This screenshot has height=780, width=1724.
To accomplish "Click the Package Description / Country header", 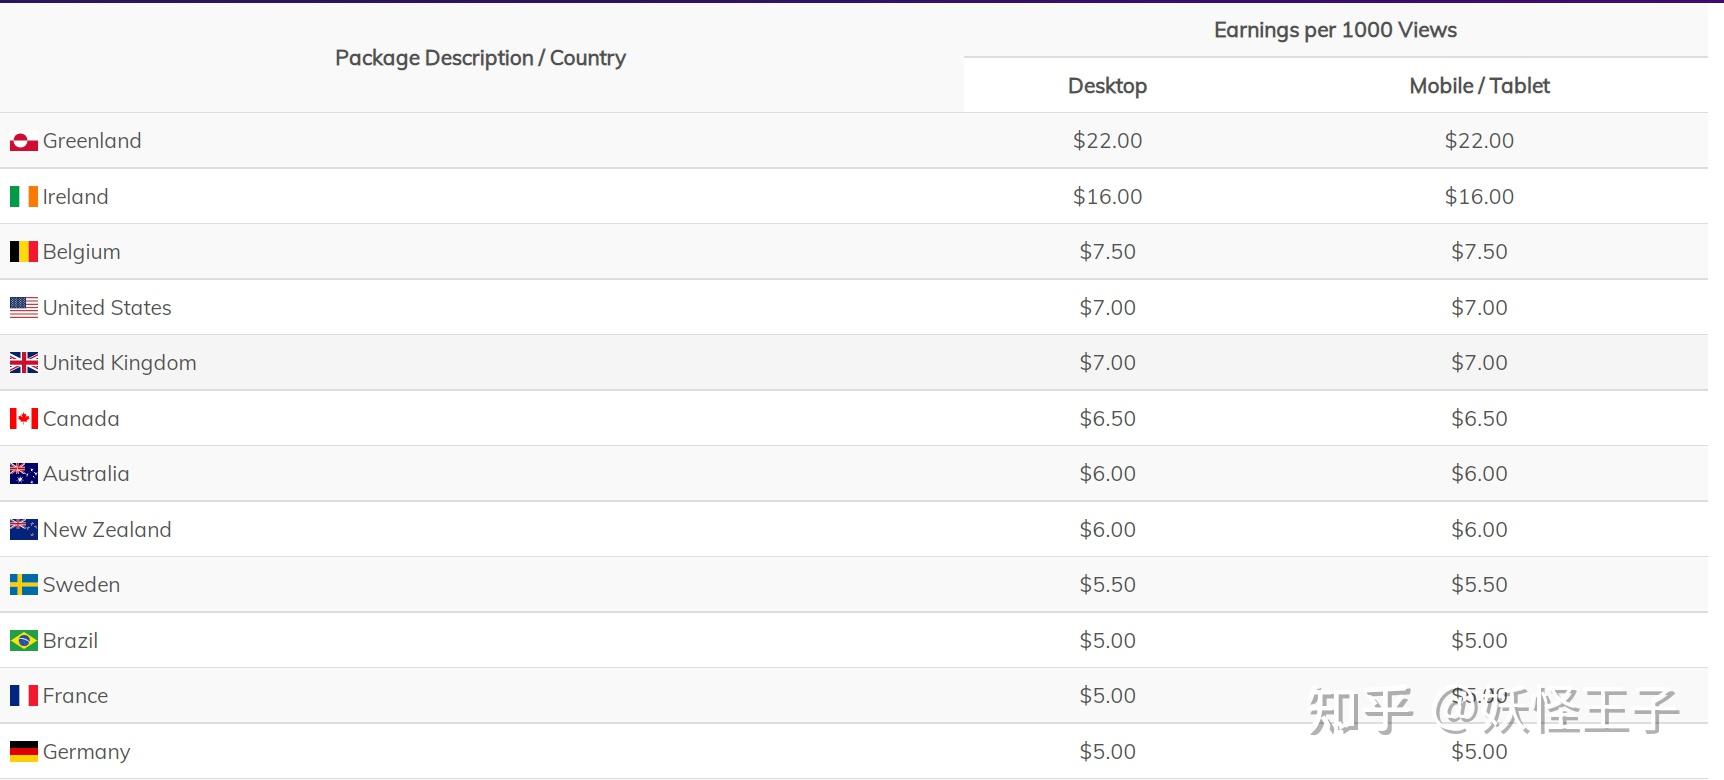I will 480,58.
